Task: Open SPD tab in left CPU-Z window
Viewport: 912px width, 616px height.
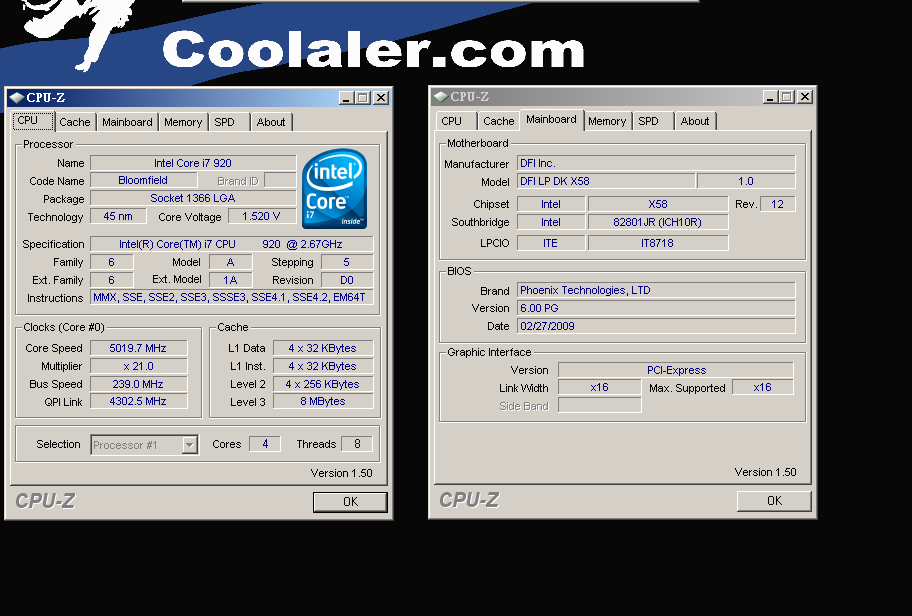Action: 229,122
